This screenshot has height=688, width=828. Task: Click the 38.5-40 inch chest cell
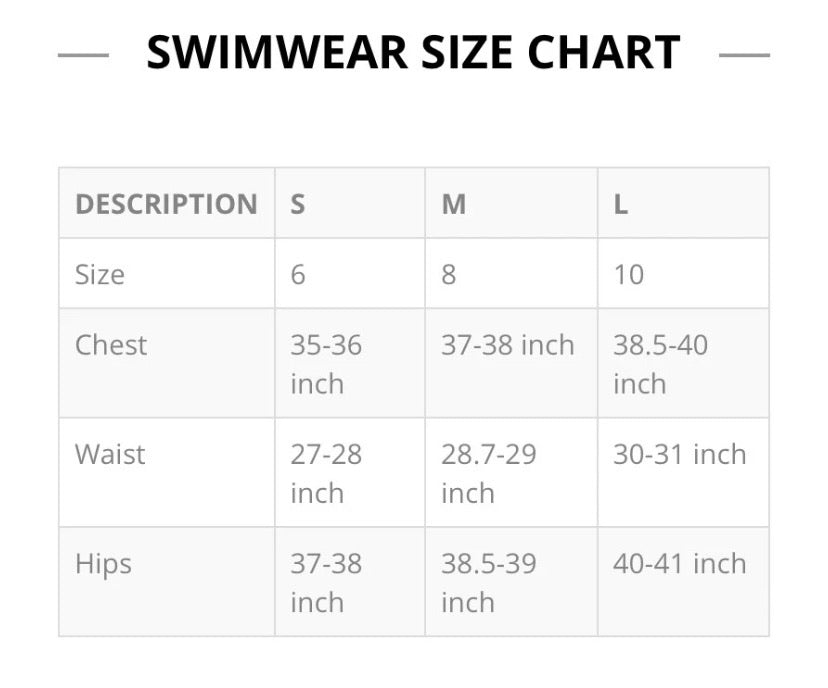tap(660, 364)
